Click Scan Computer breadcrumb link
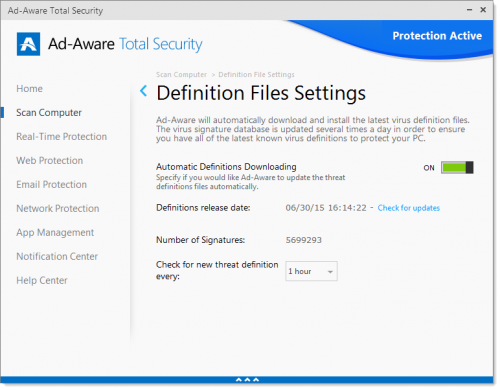Image resolution: width=500 pixels, height=390 pixels. (181, 75)
